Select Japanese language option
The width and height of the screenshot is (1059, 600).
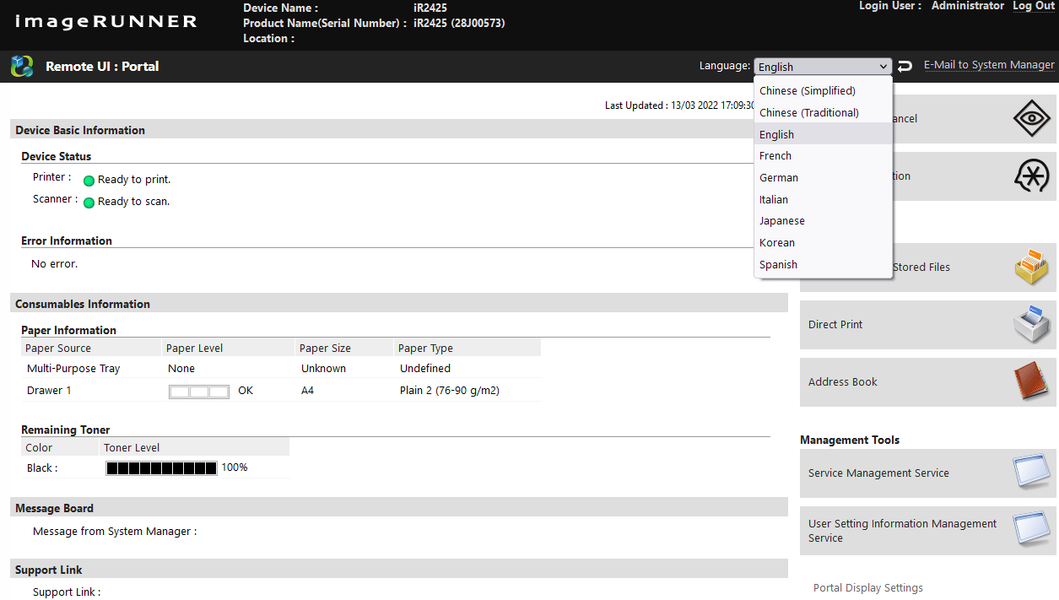pyautogui.click(x=823, y=221)
